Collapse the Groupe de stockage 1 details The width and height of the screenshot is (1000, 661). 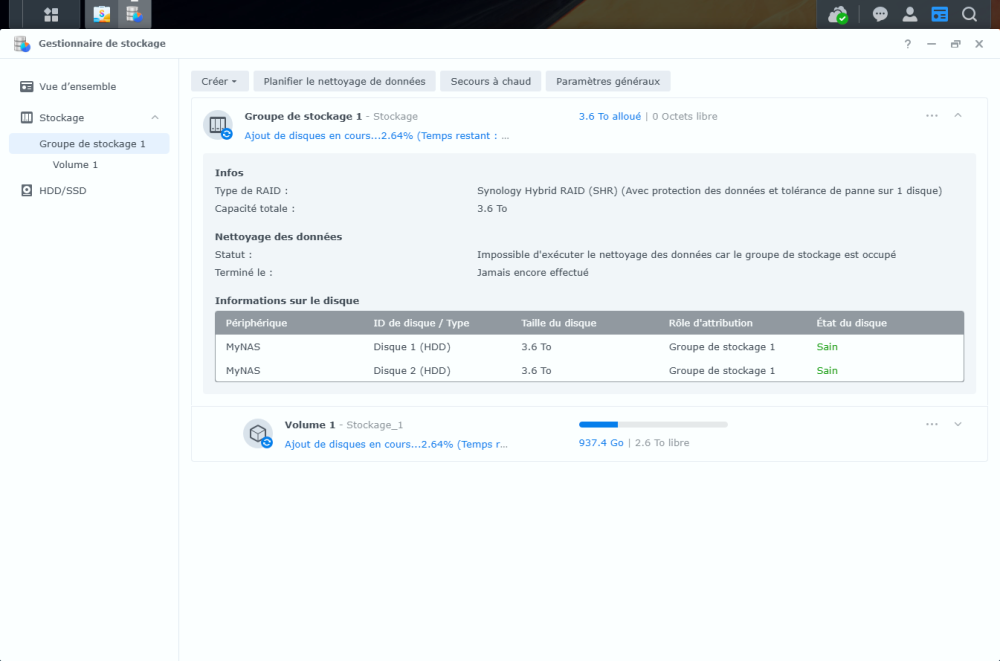click(958, 115)
